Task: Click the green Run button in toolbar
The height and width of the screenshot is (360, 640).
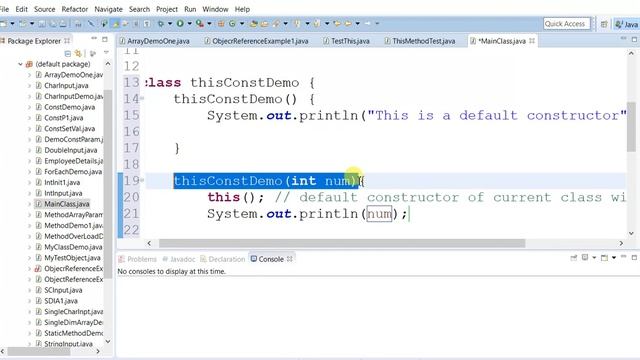Action: 180,24
